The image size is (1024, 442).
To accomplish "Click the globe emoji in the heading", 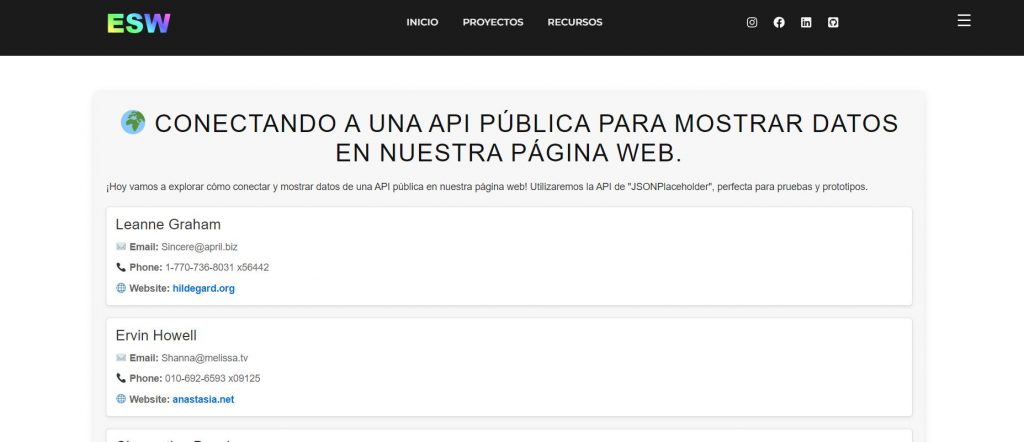I will tap(133, 122).
